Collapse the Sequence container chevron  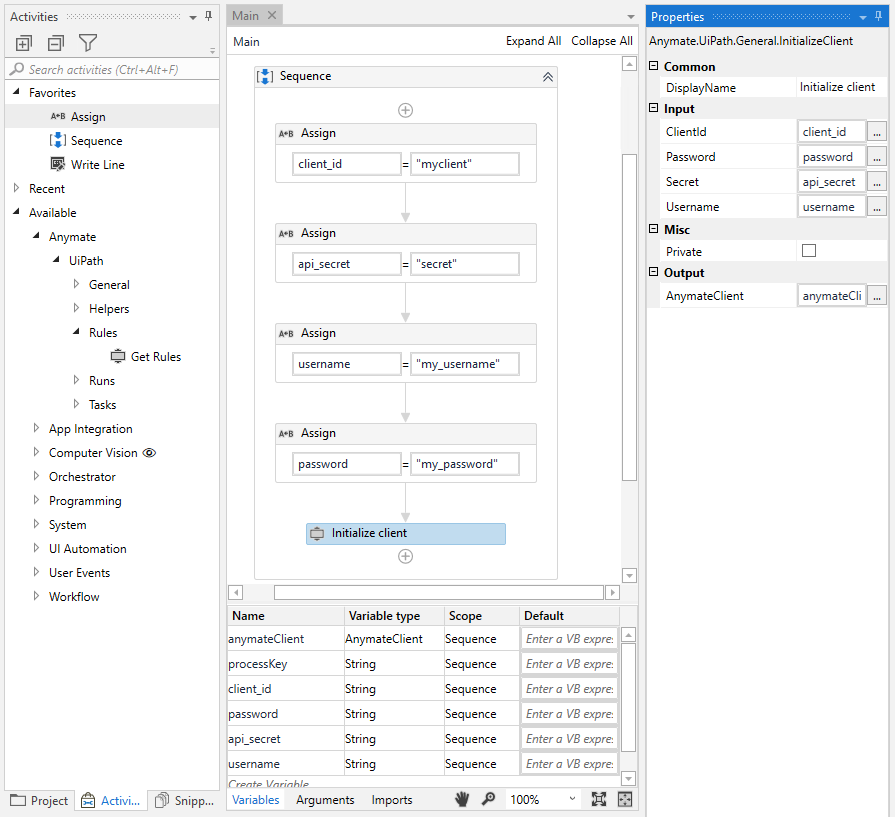[547, 77]
